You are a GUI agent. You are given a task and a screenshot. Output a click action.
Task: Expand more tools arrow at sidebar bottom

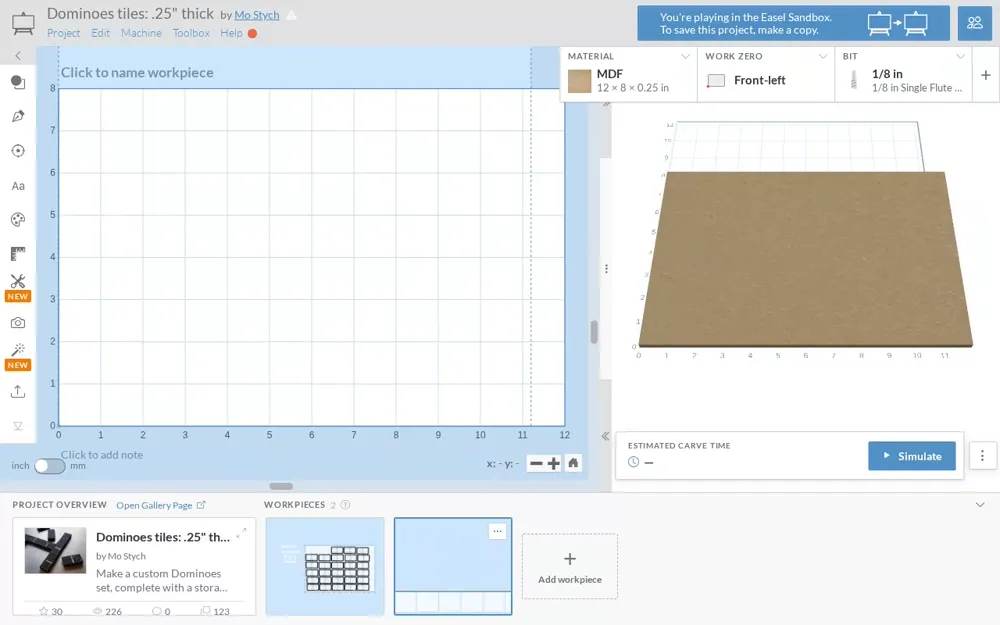click(18, 426)
